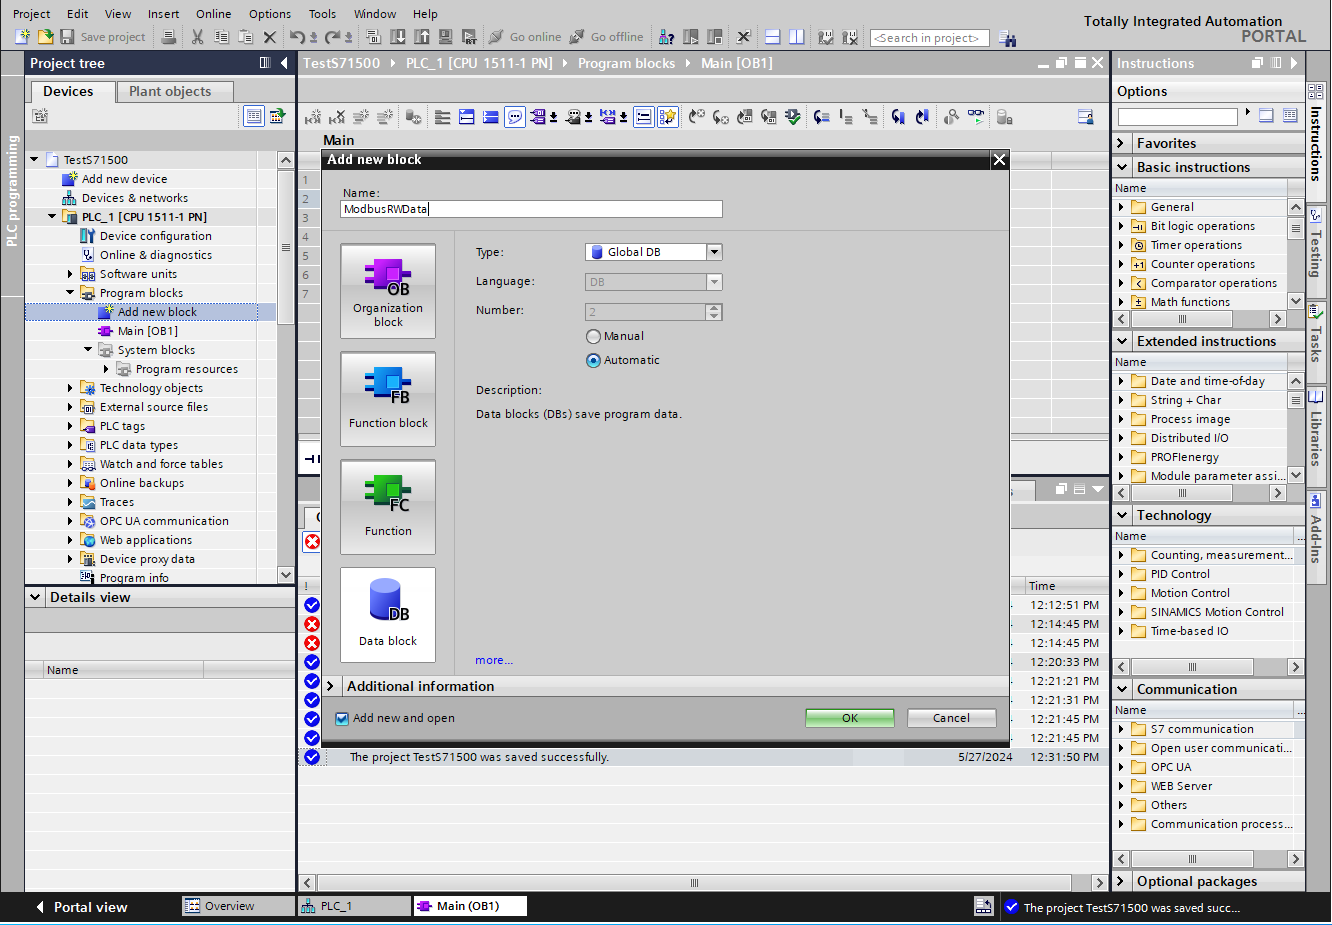Image resolution: width=1332 pixels, height=925 pixels.
Task: Click the search icon beside Search in project
Action: [1007, 38]
